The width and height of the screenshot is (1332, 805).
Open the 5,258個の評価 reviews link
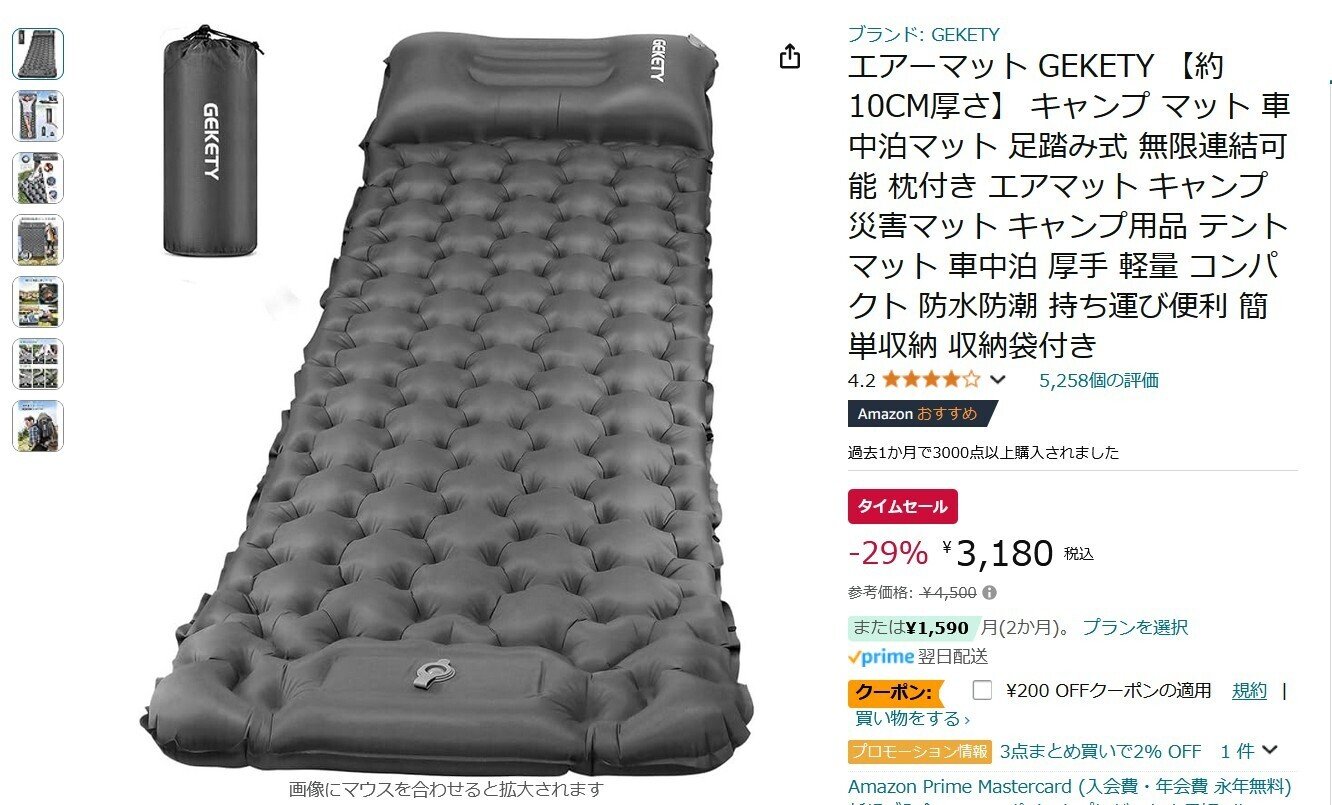(x=1099, y=380)
